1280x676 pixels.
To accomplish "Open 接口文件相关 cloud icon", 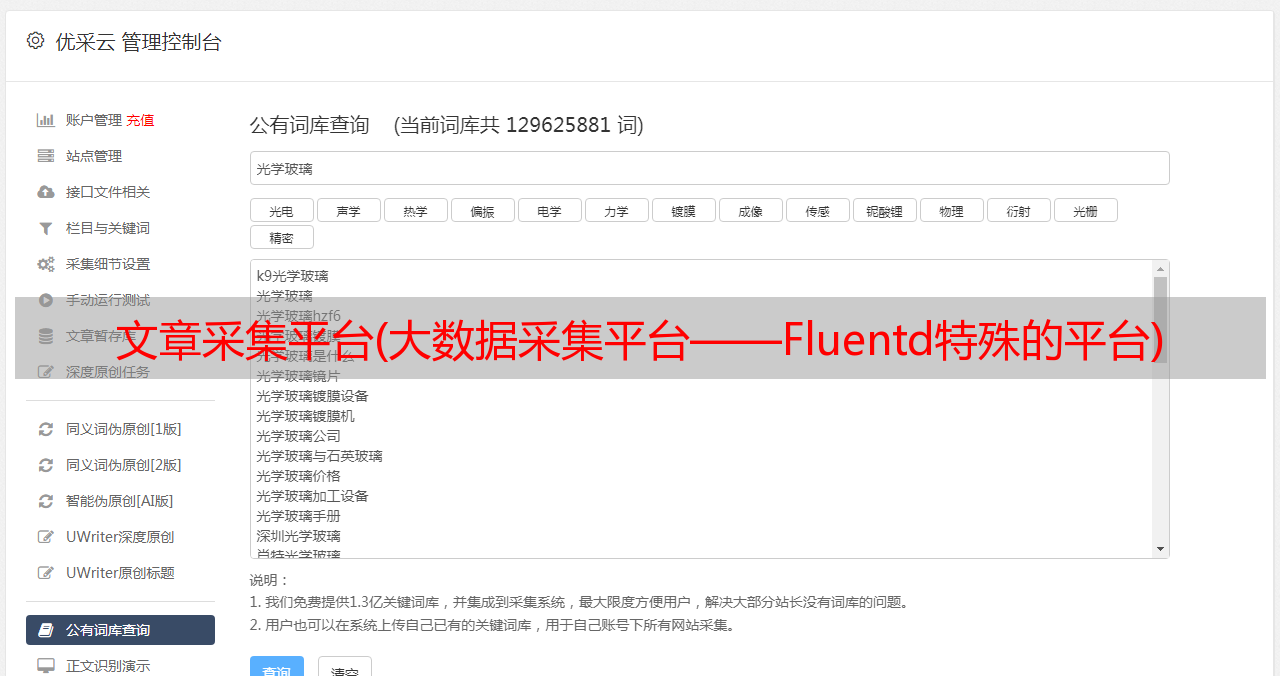I will [x=46, y=192].
